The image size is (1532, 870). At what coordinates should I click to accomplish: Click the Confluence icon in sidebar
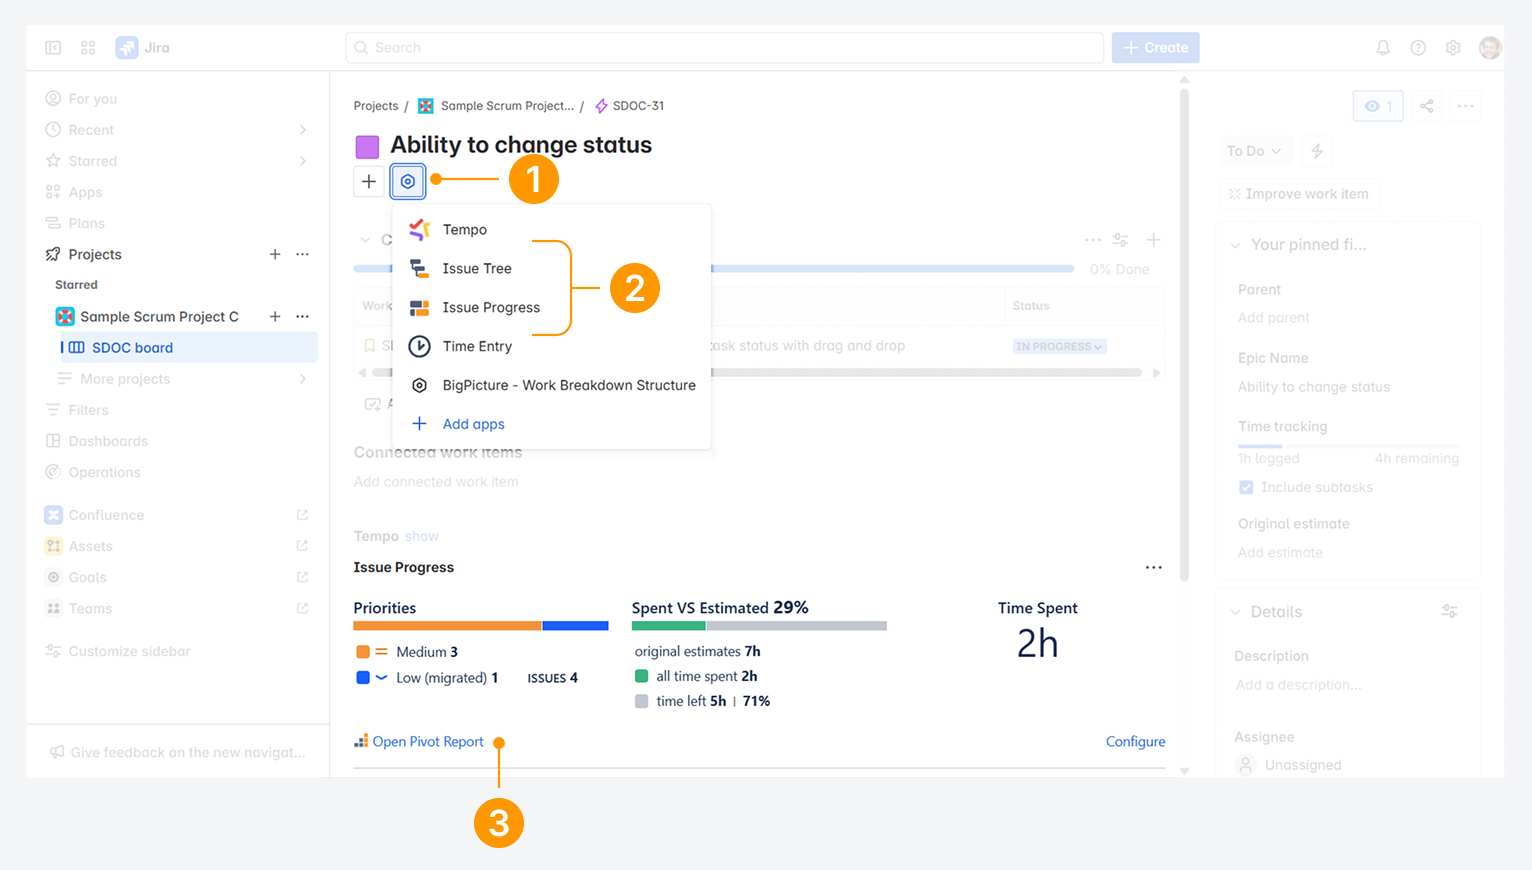point(53,515)
